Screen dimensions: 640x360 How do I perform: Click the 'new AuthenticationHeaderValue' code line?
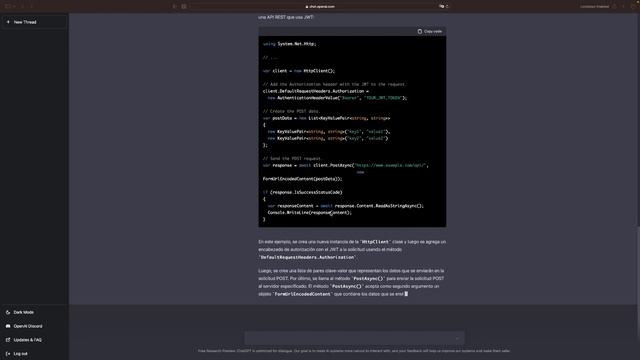coord(337,98)
